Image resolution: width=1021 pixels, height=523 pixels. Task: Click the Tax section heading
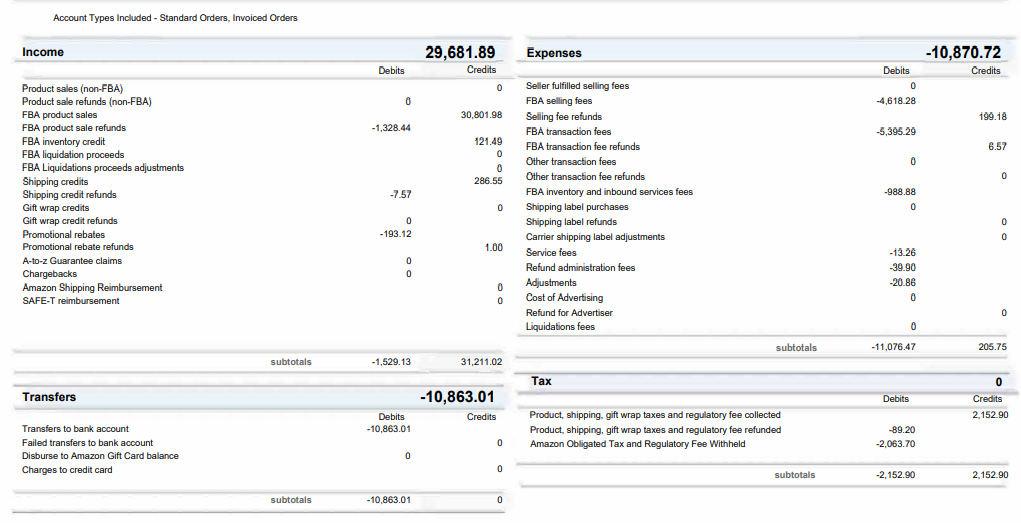point(541,381)
